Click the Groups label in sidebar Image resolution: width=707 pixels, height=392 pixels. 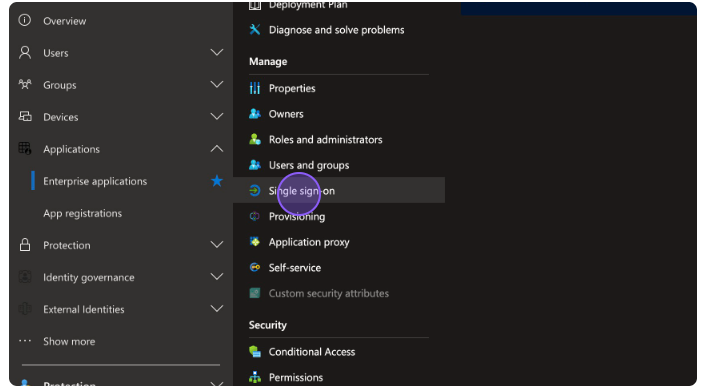click(60, 85)
